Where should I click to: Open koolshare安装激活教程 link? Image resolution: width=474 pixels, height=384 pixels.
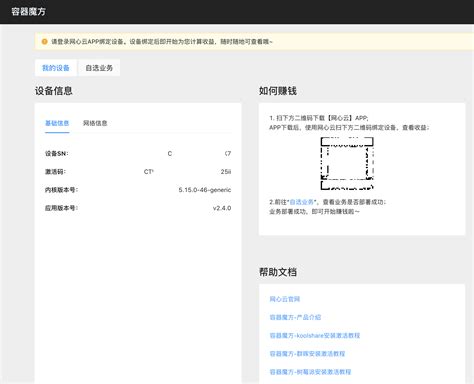[x=315, y=335]
